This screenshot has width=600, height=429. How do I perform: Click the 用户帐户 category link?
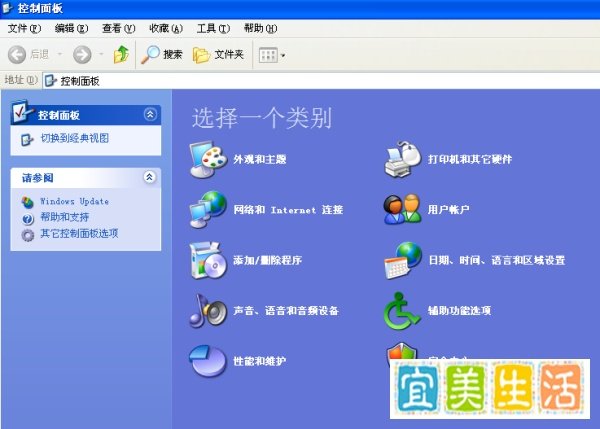[x=448, y=209]
